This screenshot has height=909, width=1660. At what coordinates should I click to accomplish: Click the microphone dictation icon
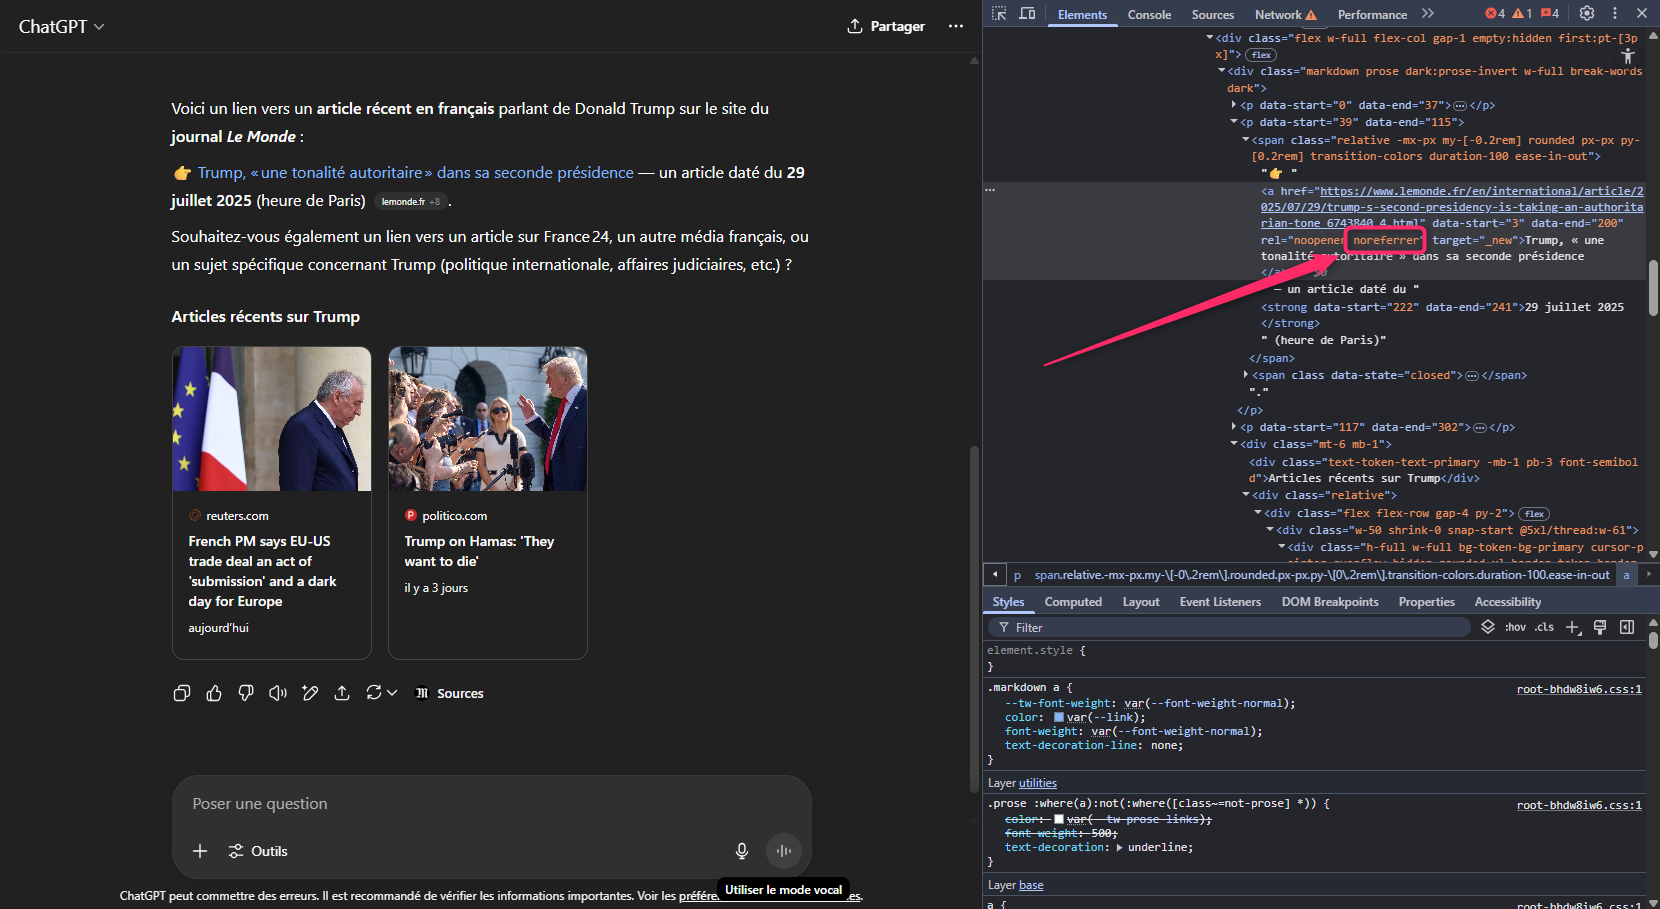tap(742, 851)
